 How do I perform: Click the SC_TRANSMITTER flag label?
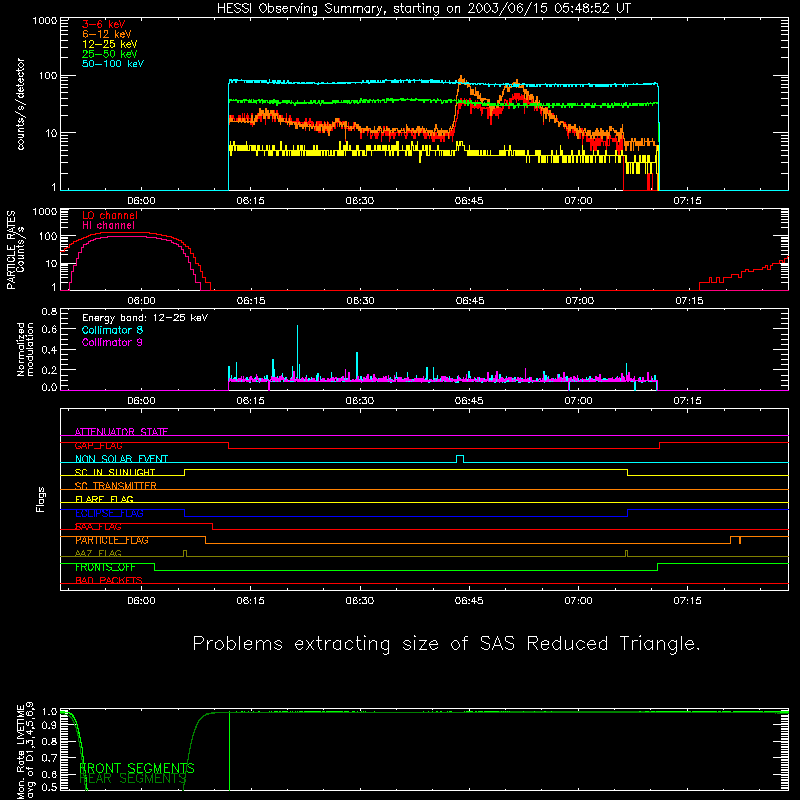coord(115,486)
